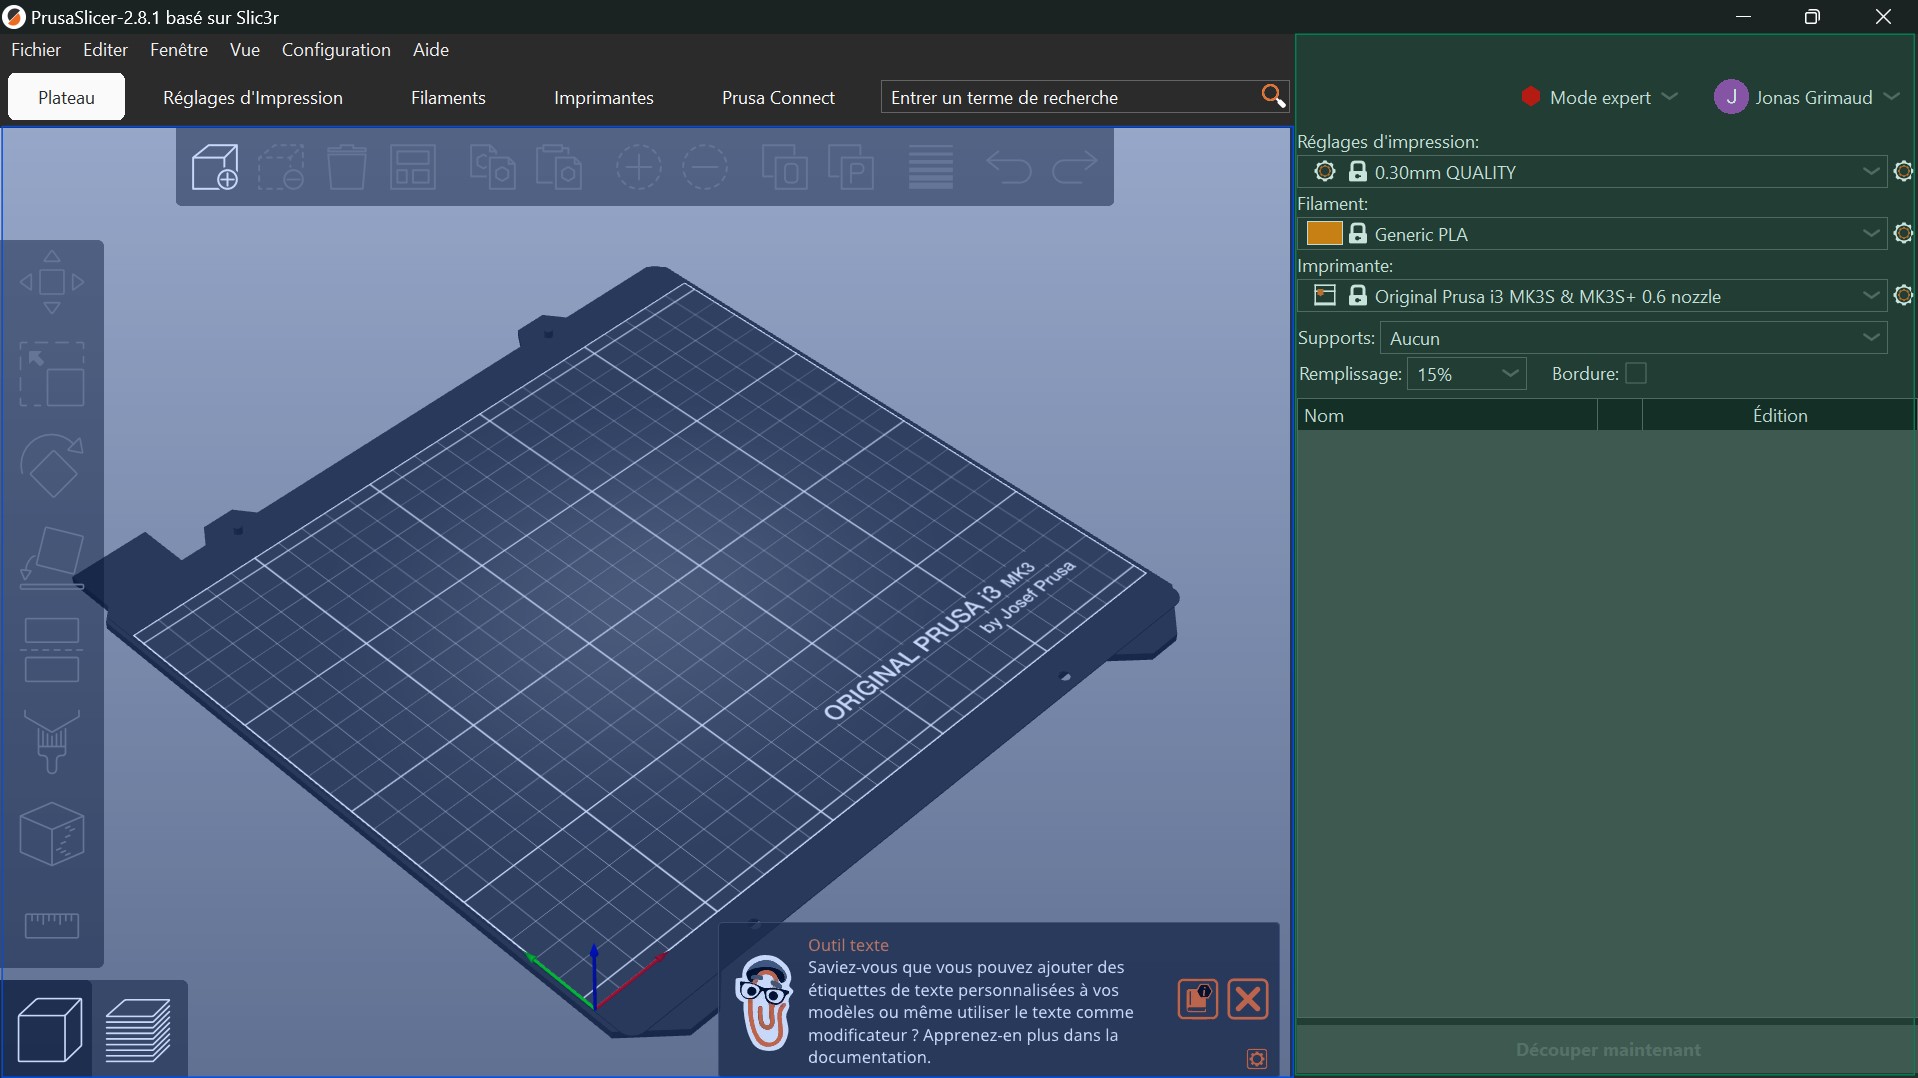Edit printer preset cog icon

point(1904,296)
